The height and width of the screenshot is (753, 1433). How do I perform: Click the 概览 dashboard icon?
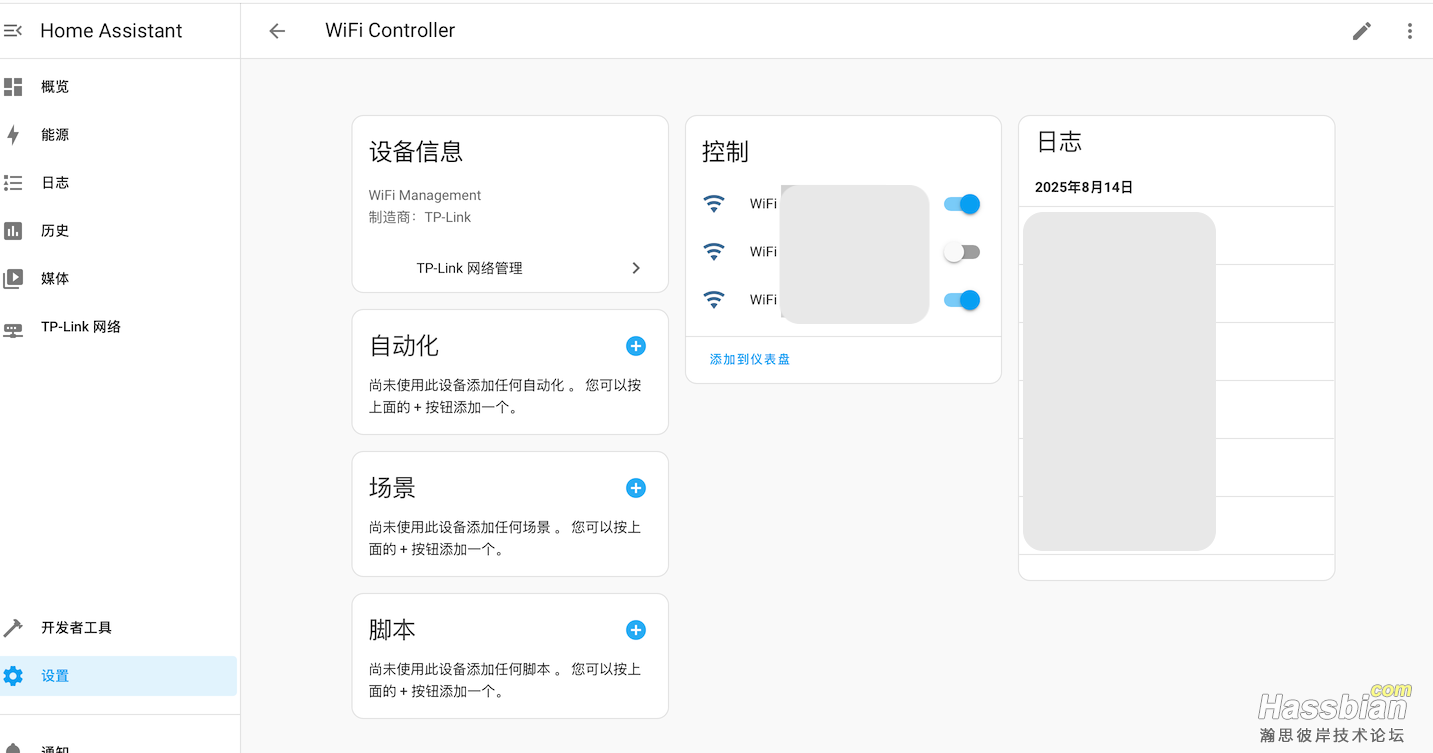click(x=13, y=87)
